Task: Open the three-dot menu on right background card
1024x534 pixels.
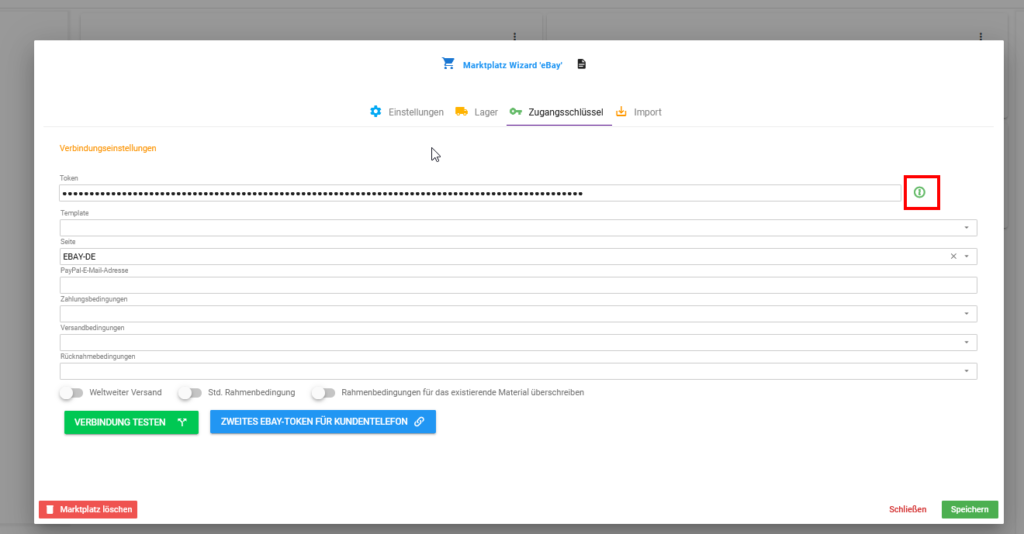Action: [980, 37]
